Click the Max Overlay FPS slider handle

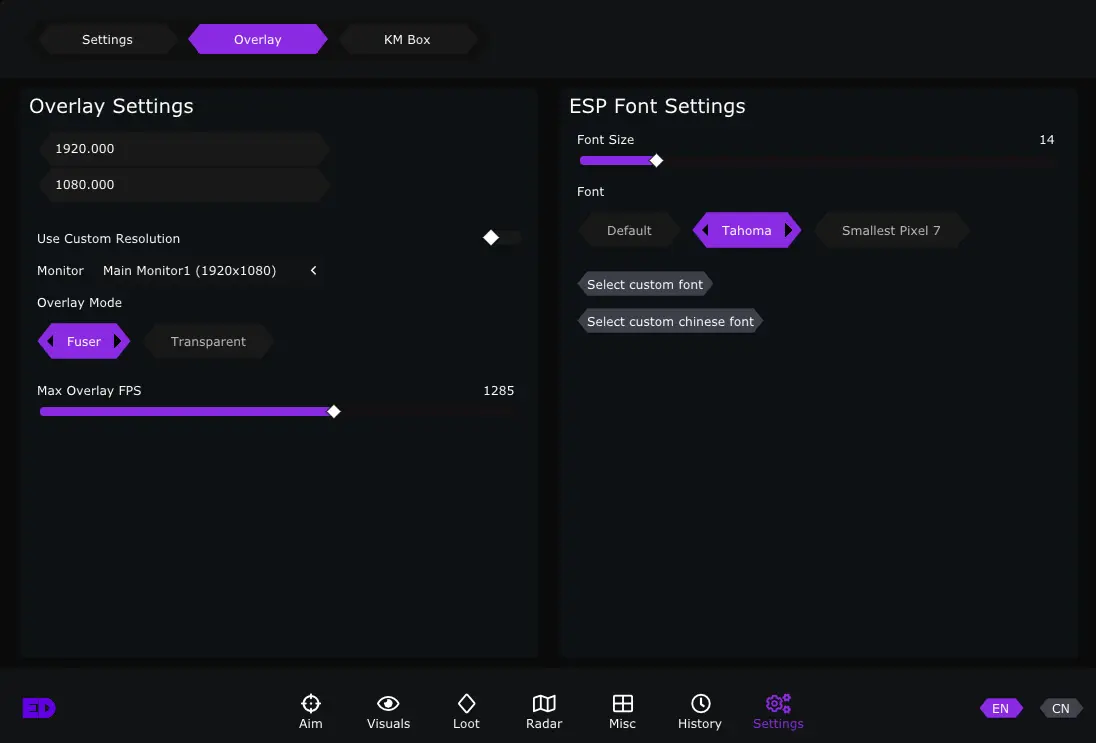coord(334,411)
